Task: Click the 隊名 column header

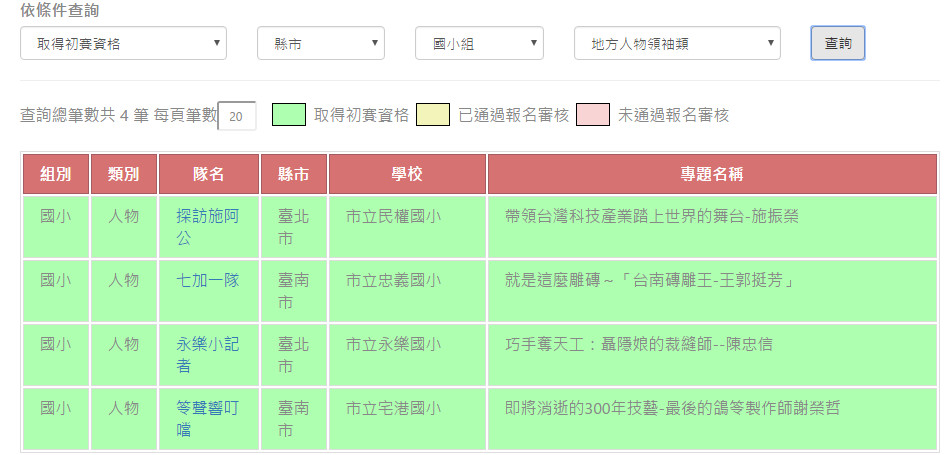Action: (208, 174)
